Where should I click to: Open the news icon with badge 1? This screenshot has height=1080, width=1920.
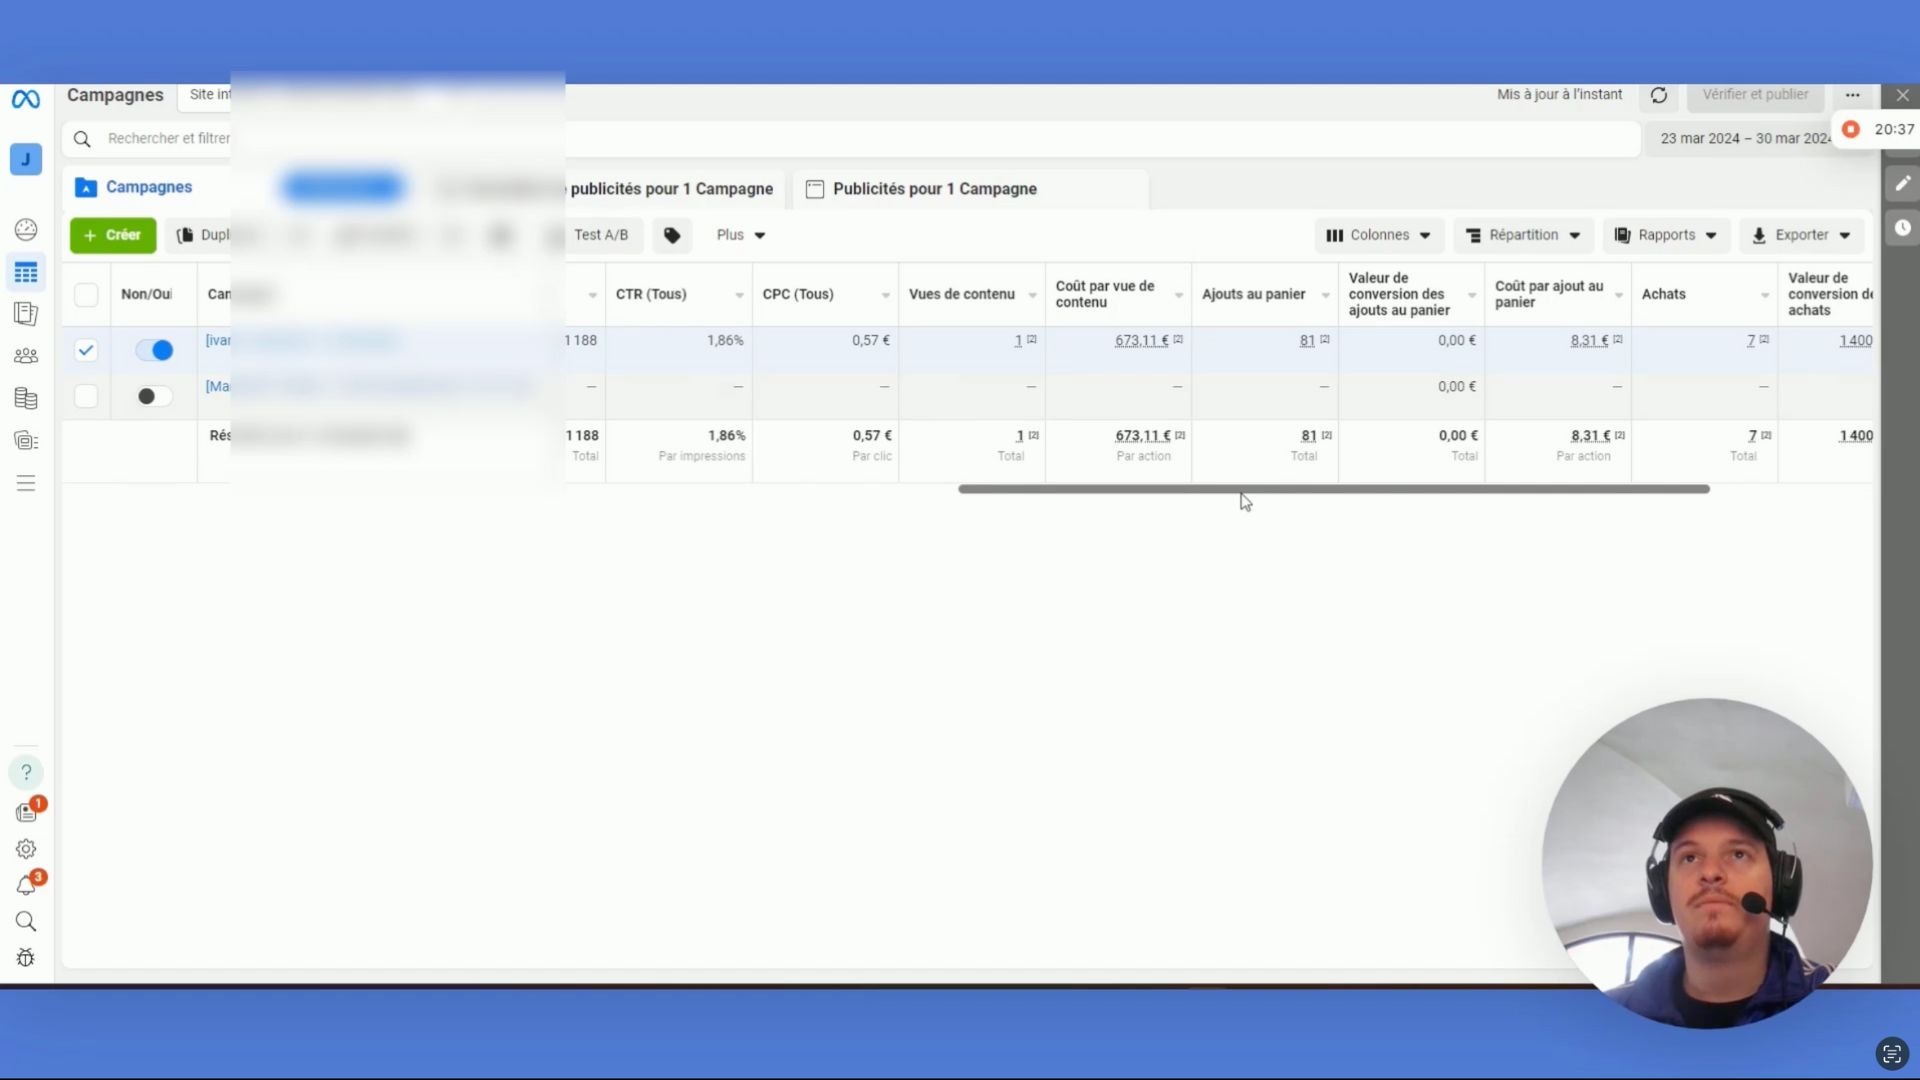click(x=28, y=811)
